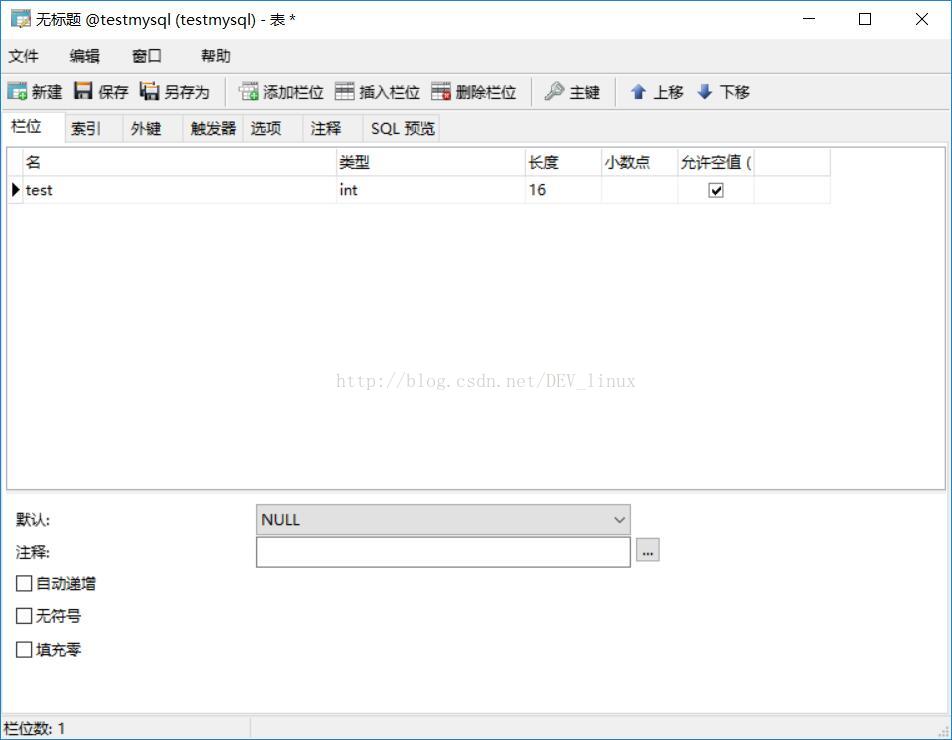Open the 帮助 menu
The width and height of the screenshot is (952, 740).
216,56
